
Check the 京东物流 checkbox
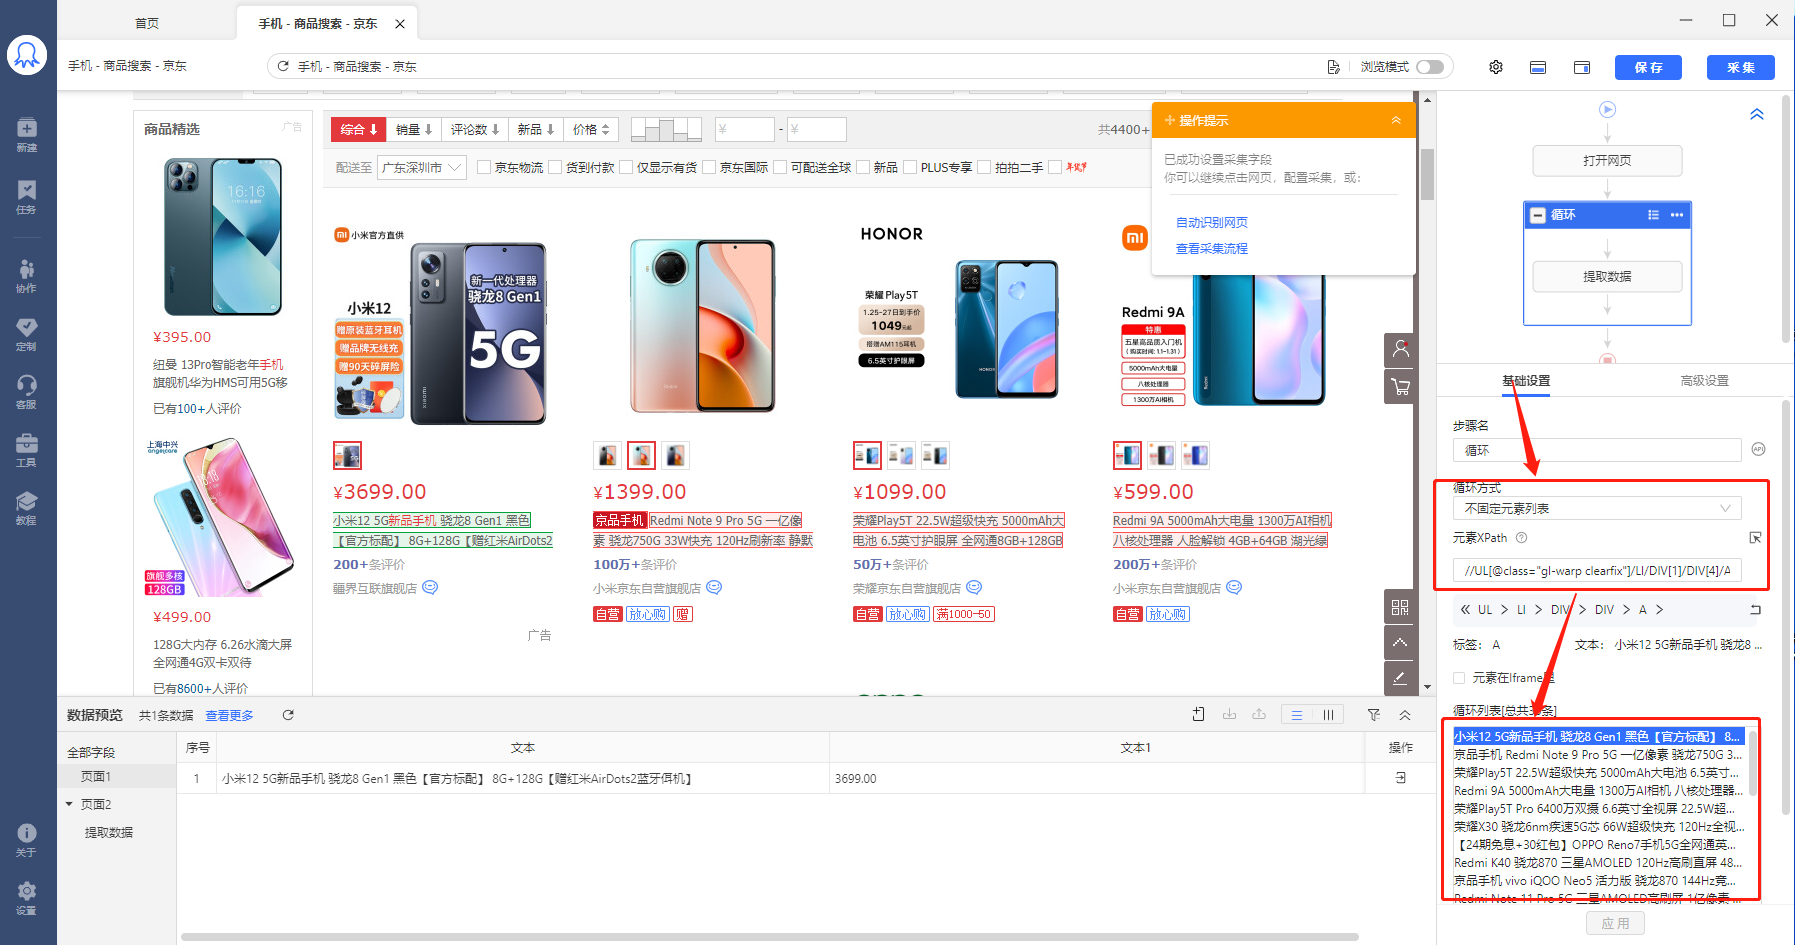click(484, 167)
